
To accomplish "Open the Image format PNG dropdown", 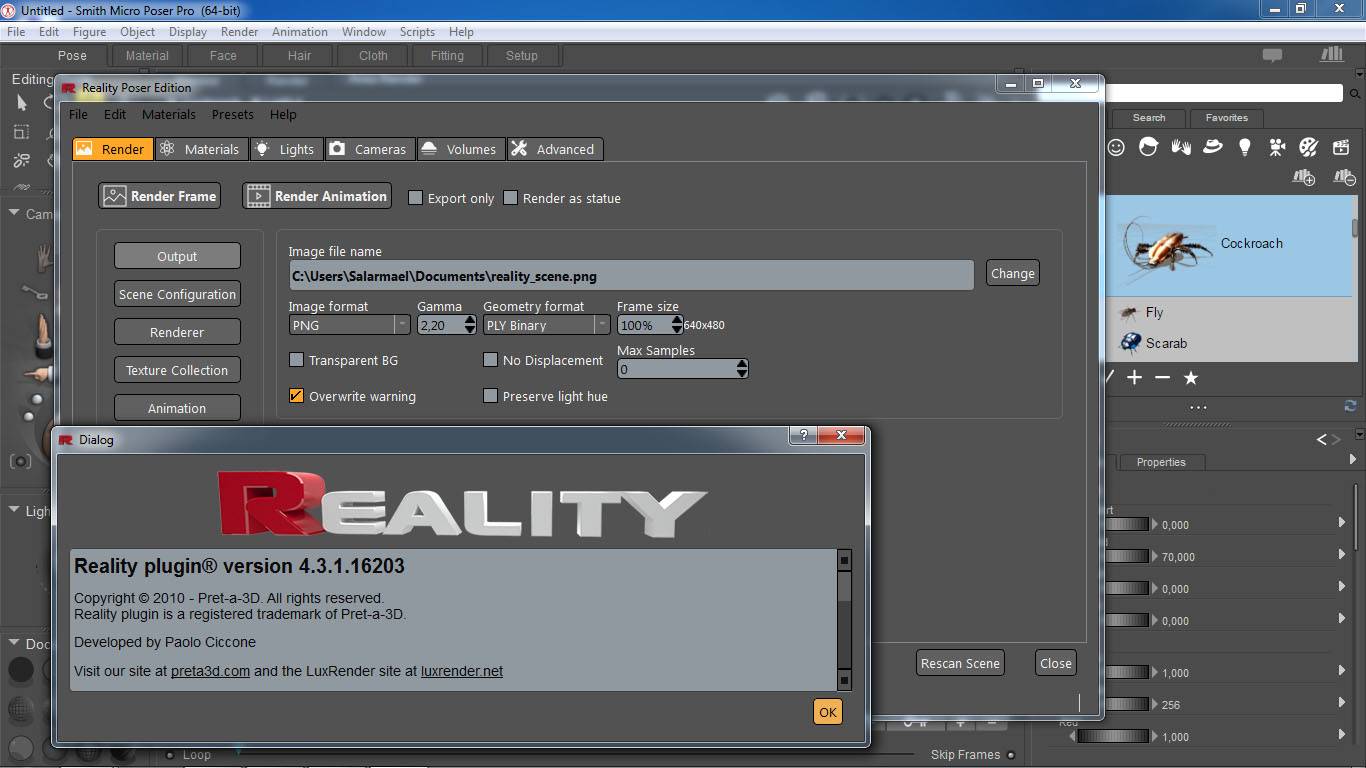I will [349, 325].
